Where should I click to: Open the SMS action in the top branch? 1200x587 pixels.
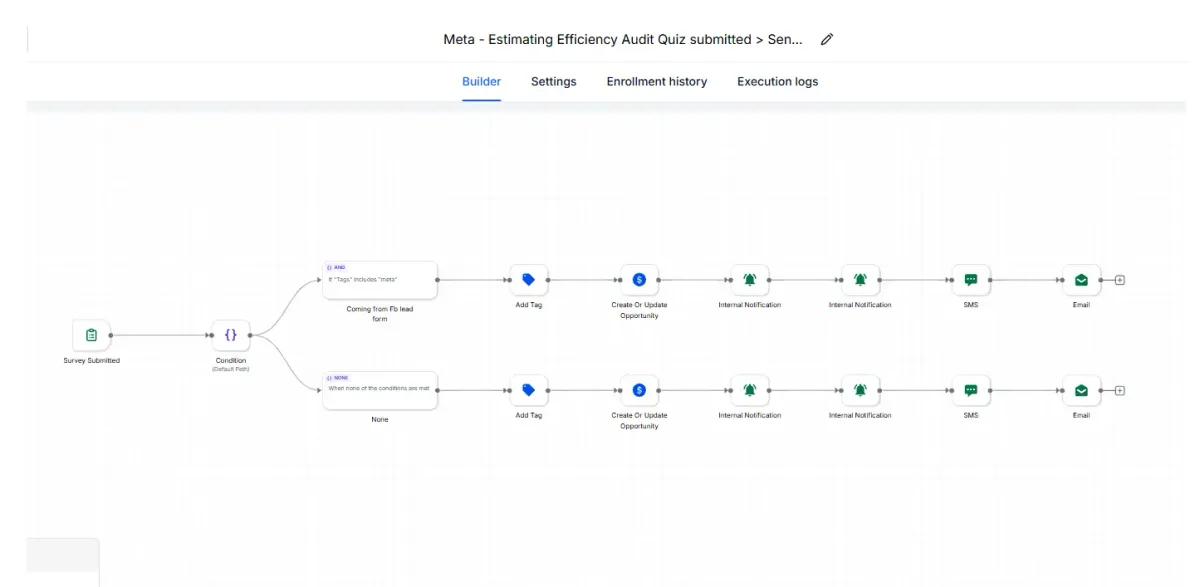coord(971,280)
